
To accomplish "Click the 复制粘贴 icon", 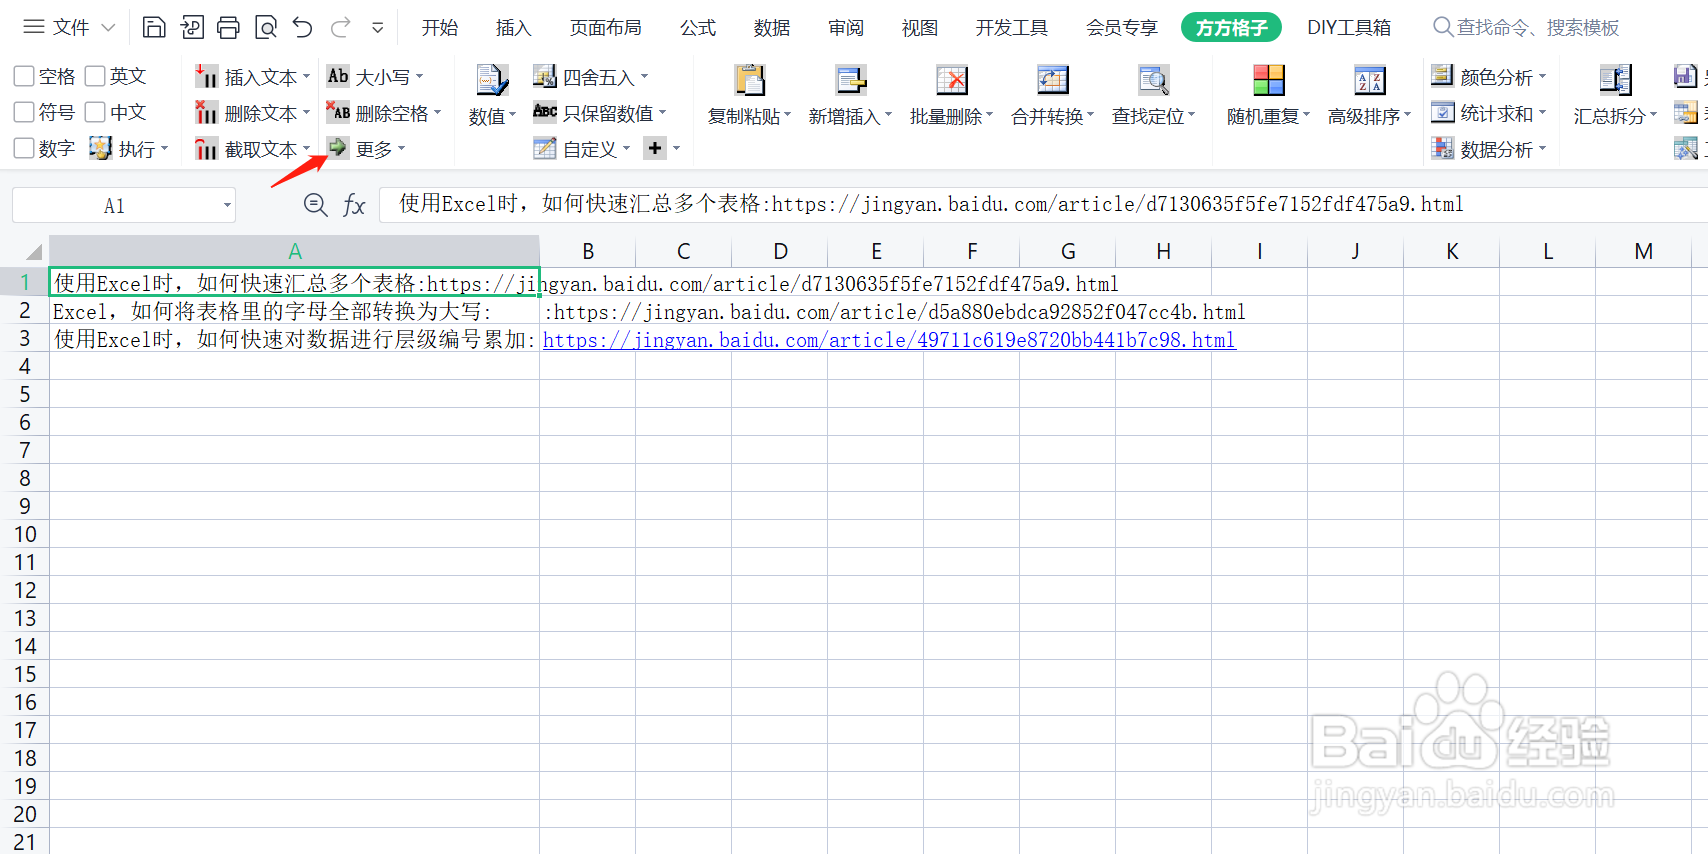I will (x=749, y=80).
